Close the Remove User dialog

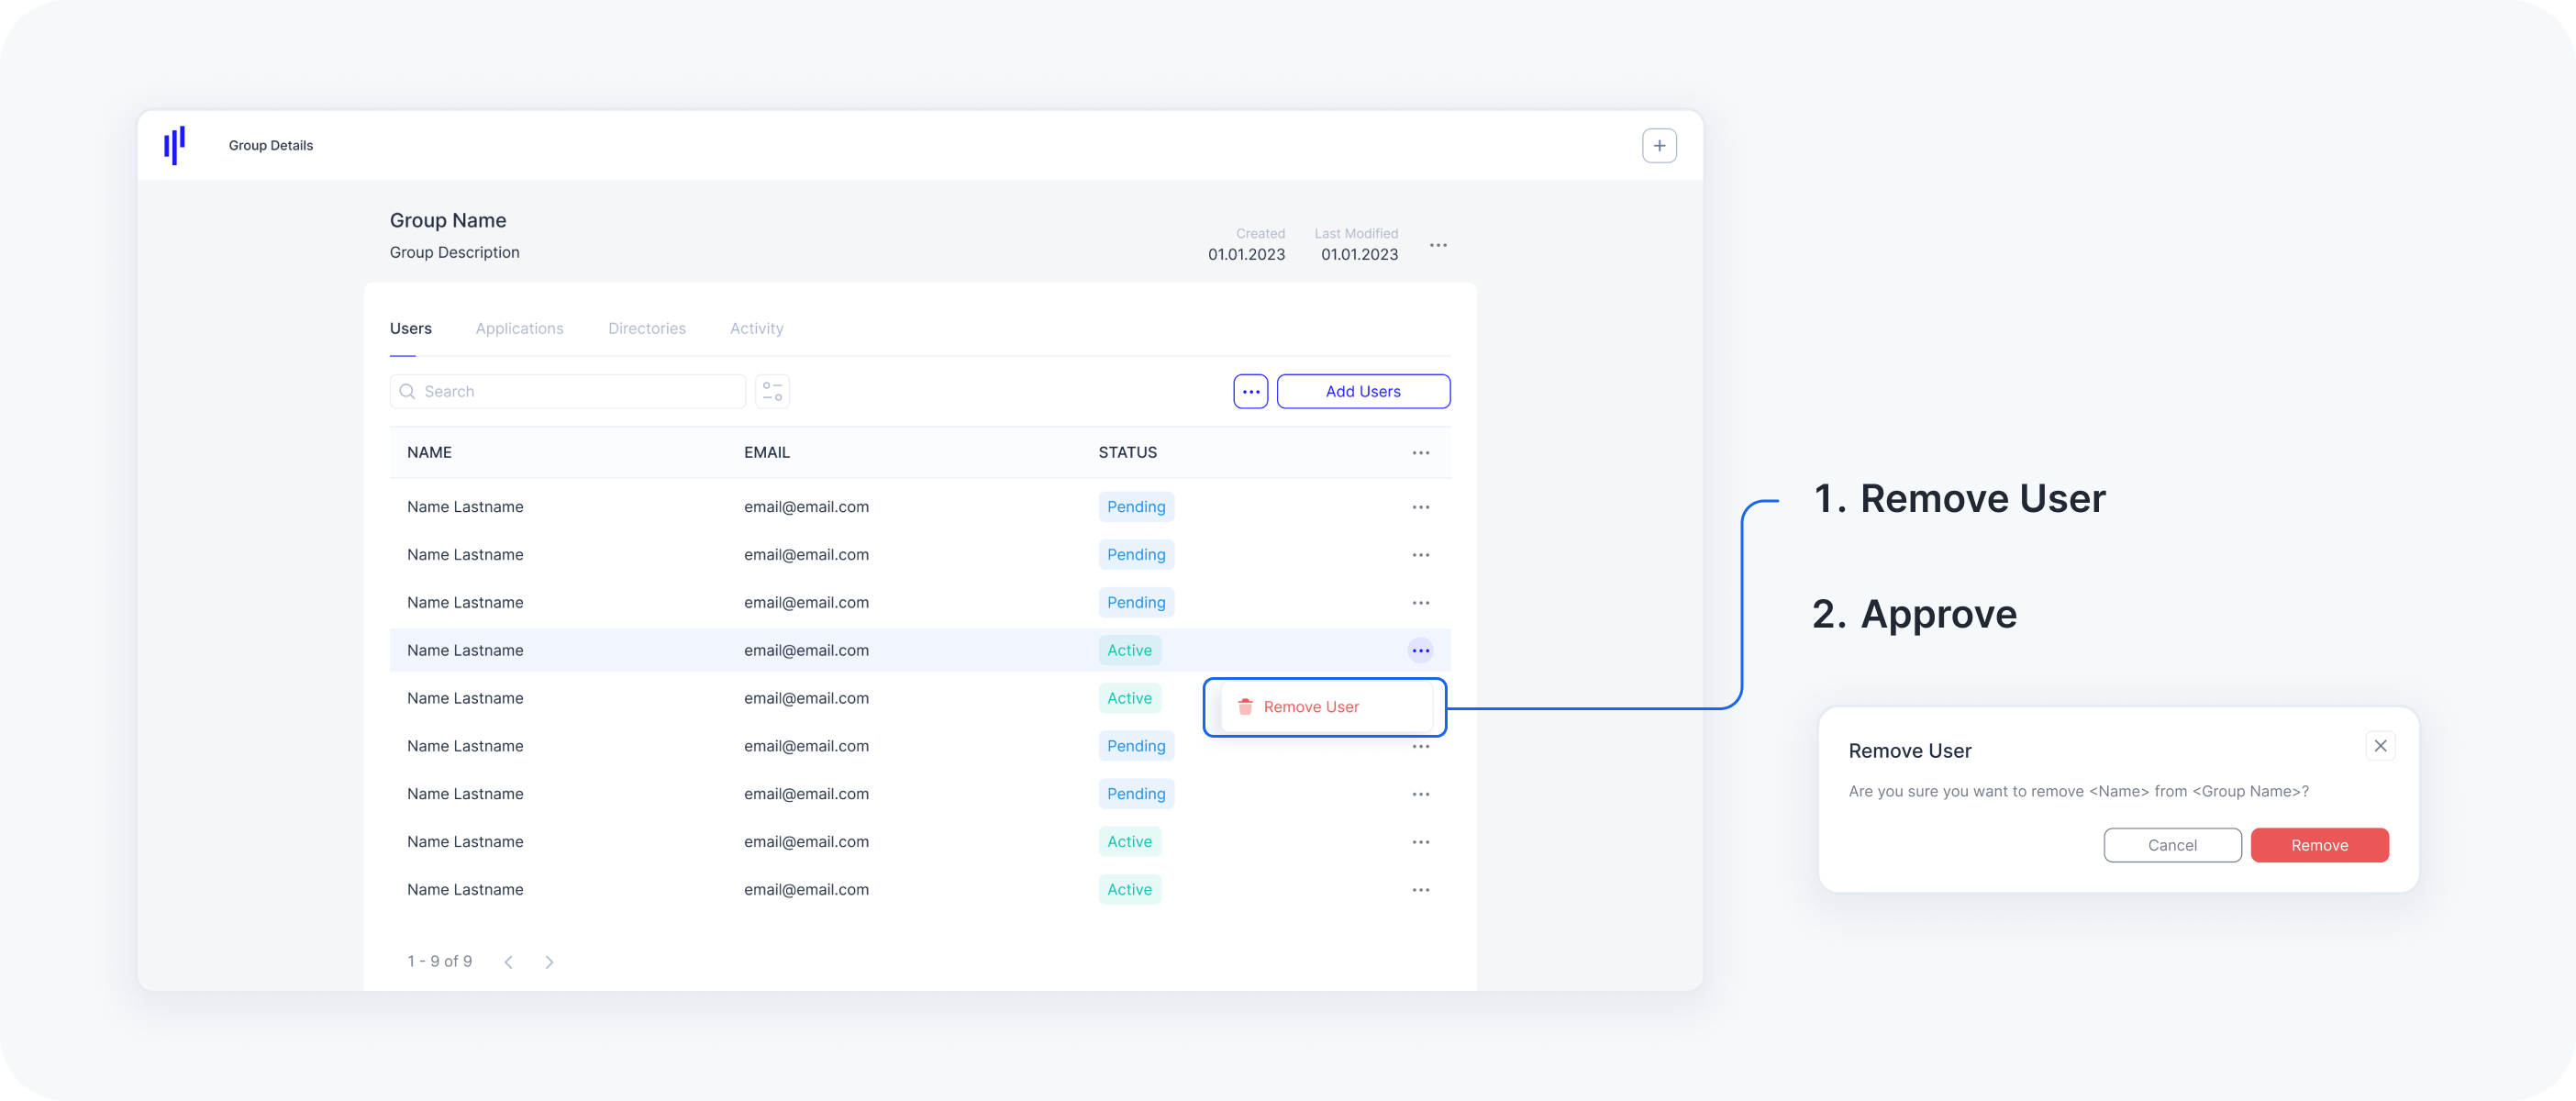(x=2379, y=746)
